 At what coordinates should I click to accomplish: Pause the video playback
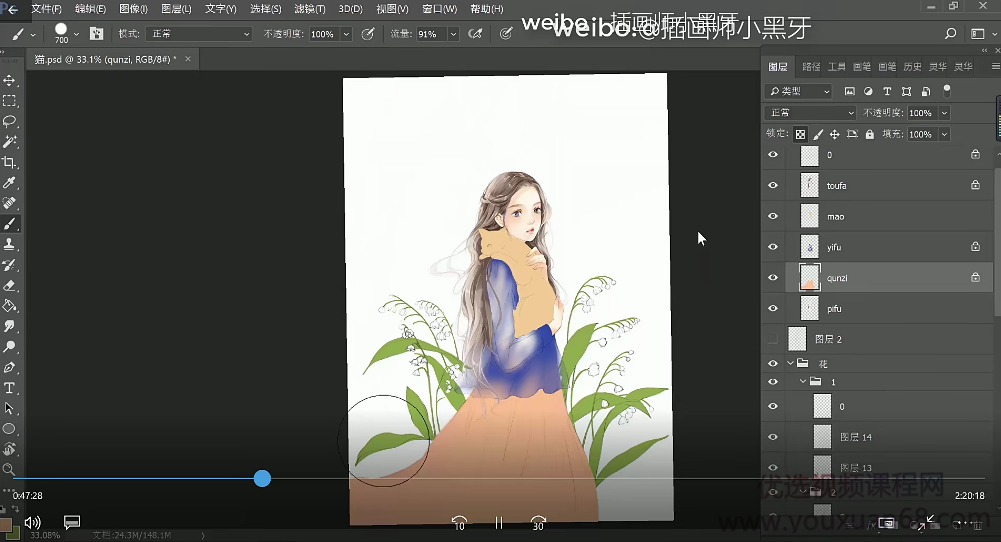click(x=498, y=522)
